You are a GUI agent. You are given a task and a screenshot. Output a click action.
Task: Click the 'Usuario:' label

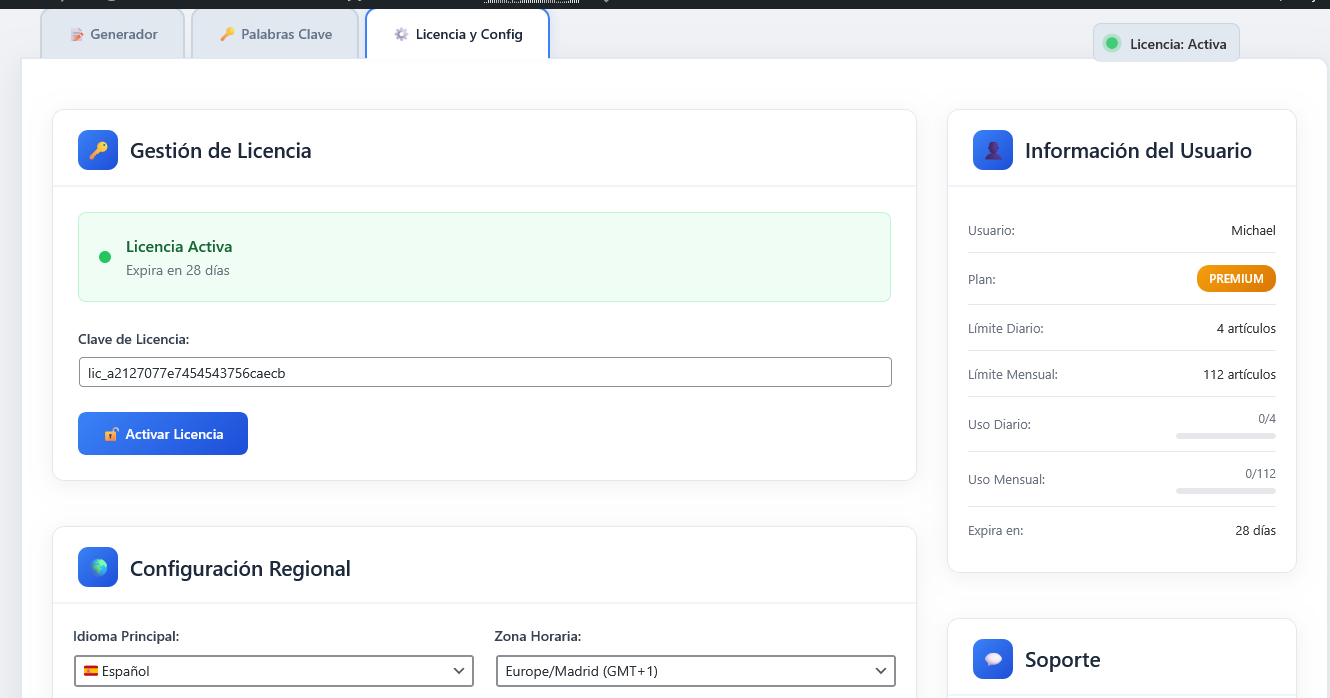coord(992,230)
